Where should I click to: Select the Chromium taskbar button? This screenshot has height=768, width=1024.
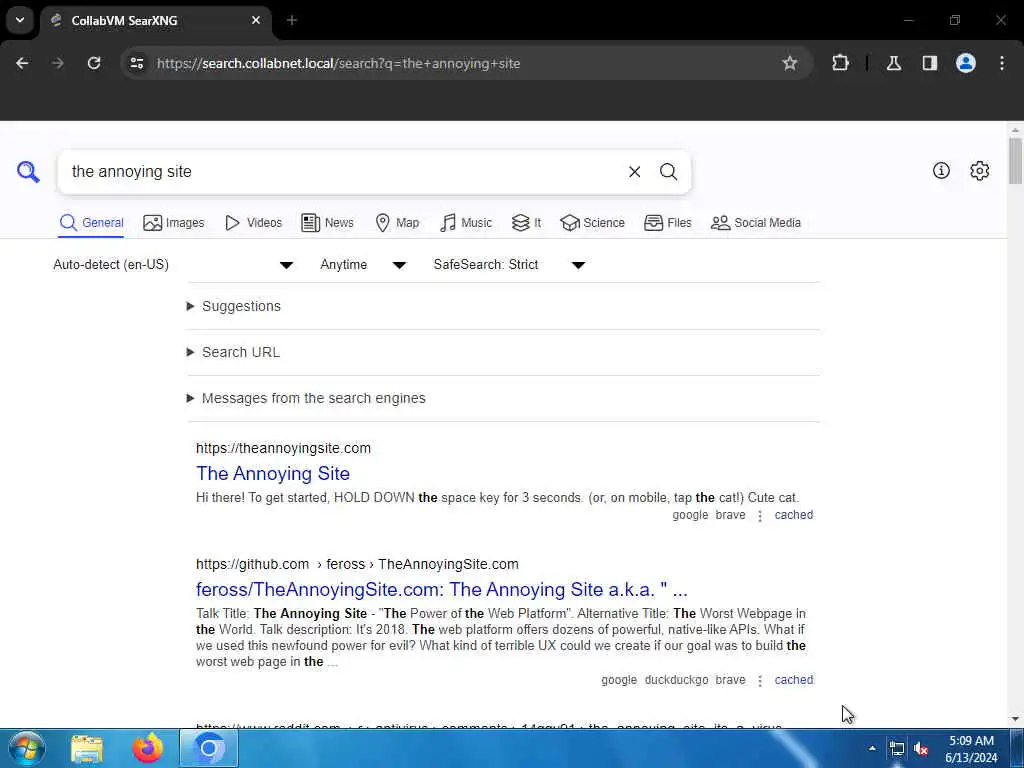pos(209,748)
